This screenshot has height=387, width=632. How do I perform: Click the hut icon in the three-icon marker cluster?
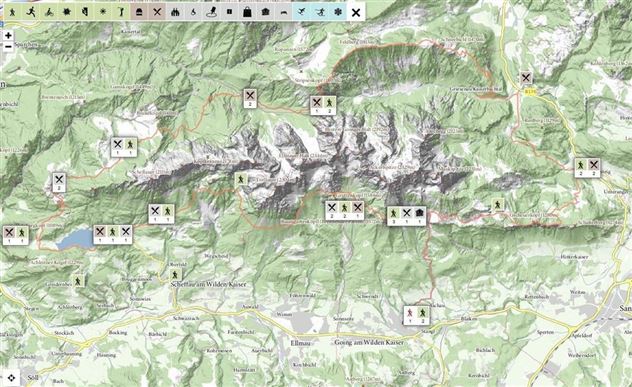point(419,213)
